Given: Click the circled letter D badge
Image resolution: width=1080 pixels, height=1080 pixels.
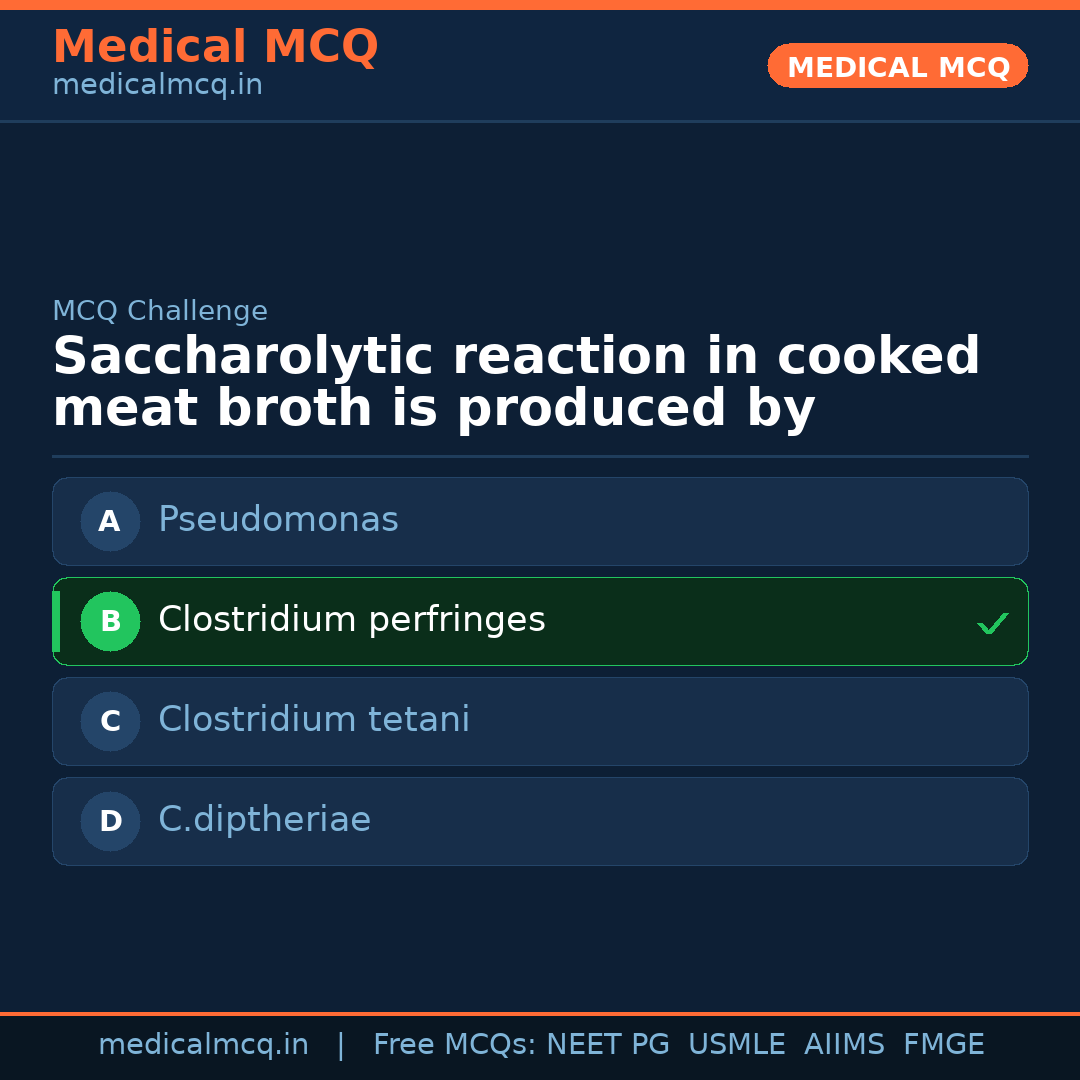Looking at the screenshot, I should tap(110, 821).
